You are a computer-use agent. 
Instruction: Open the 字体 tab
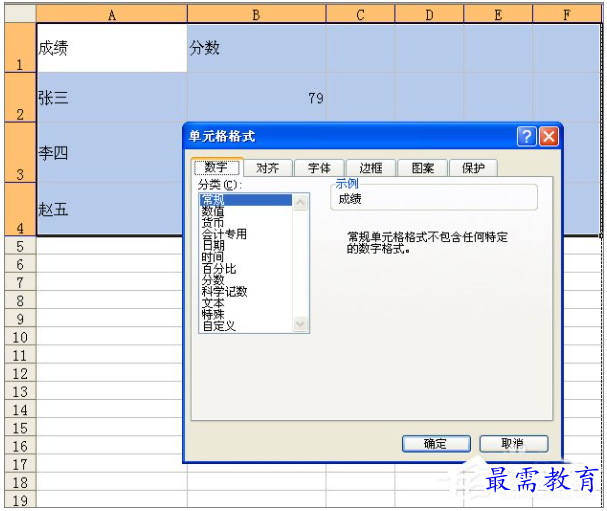[x=319, y=168]
